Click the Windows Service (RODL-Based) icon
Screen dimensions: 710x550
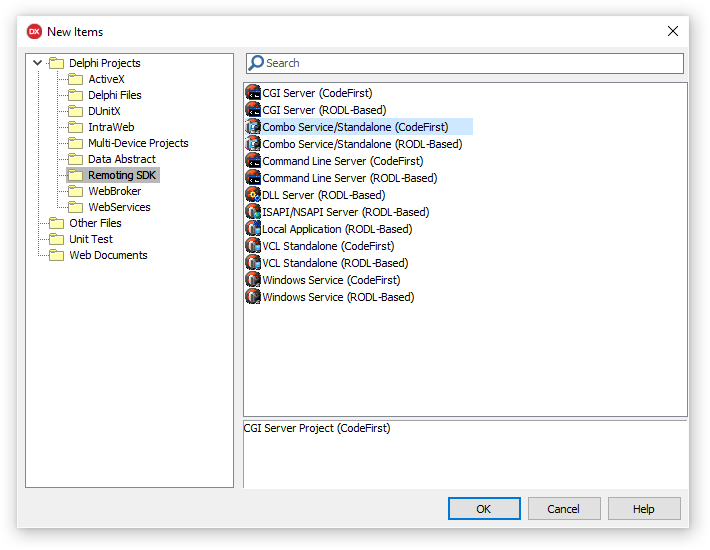tap(253, 297)
